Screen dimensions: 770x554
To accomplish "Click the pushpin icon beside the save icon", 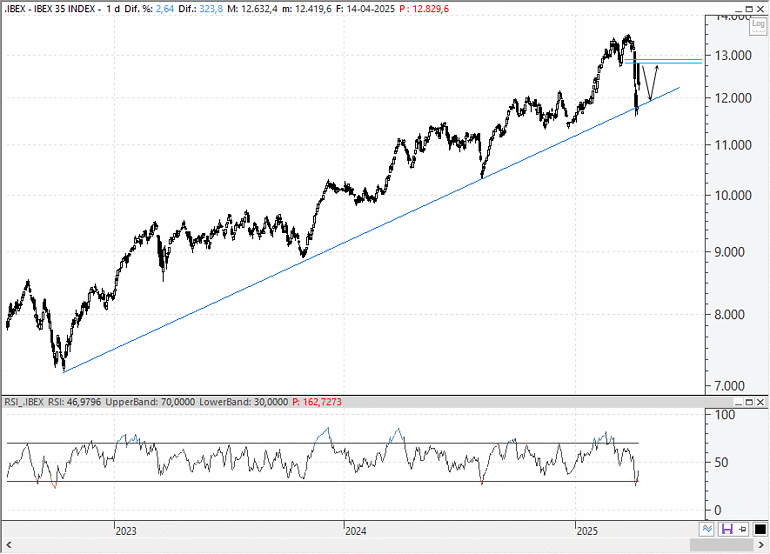I will click(742, 529).
